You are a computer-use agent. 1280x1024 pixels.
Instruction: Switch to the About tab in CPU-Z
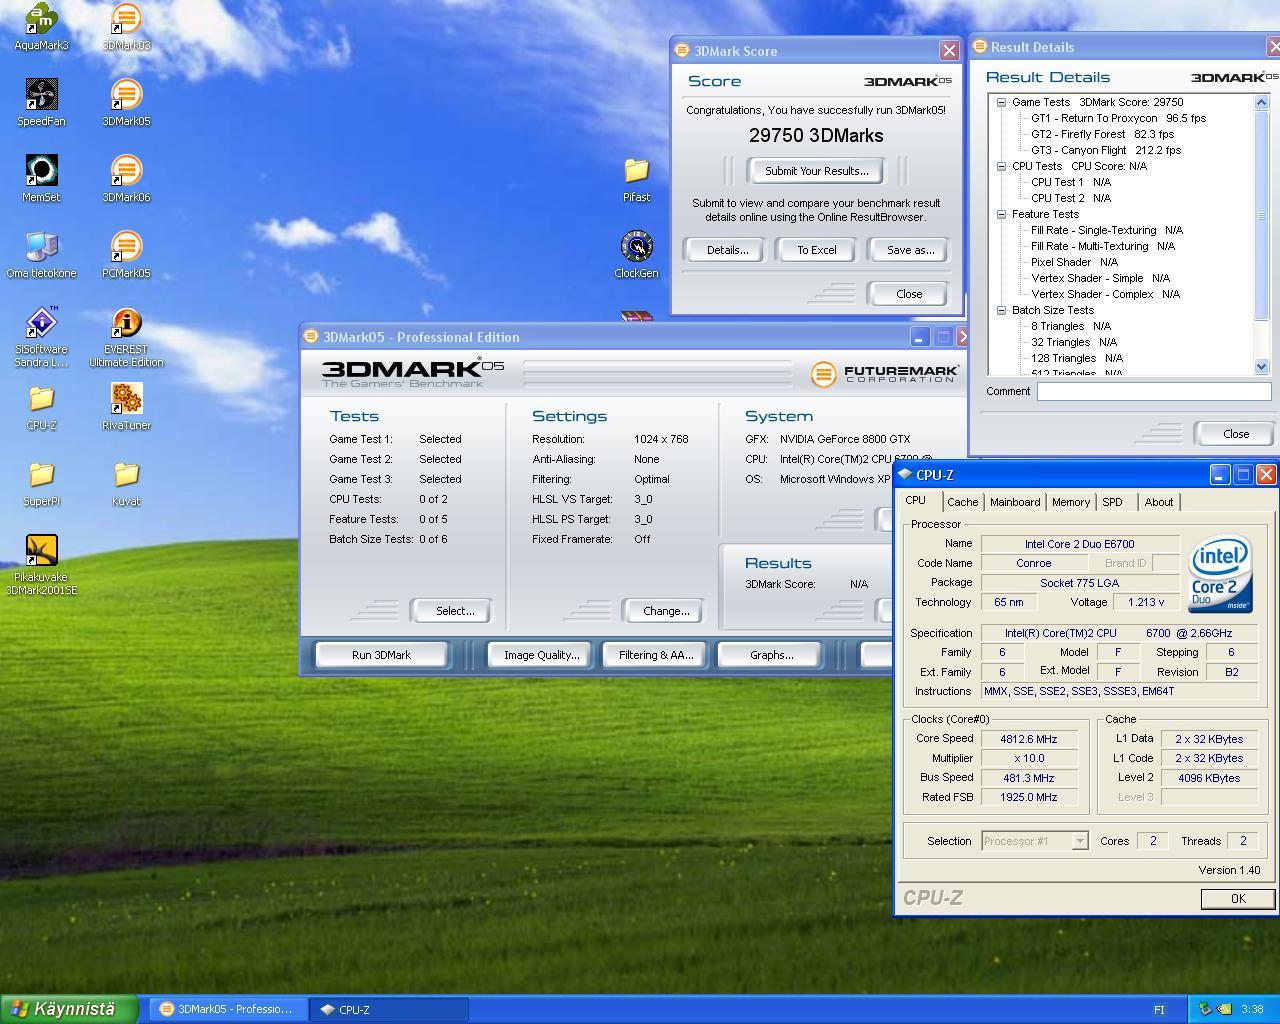pos(1159,502)
